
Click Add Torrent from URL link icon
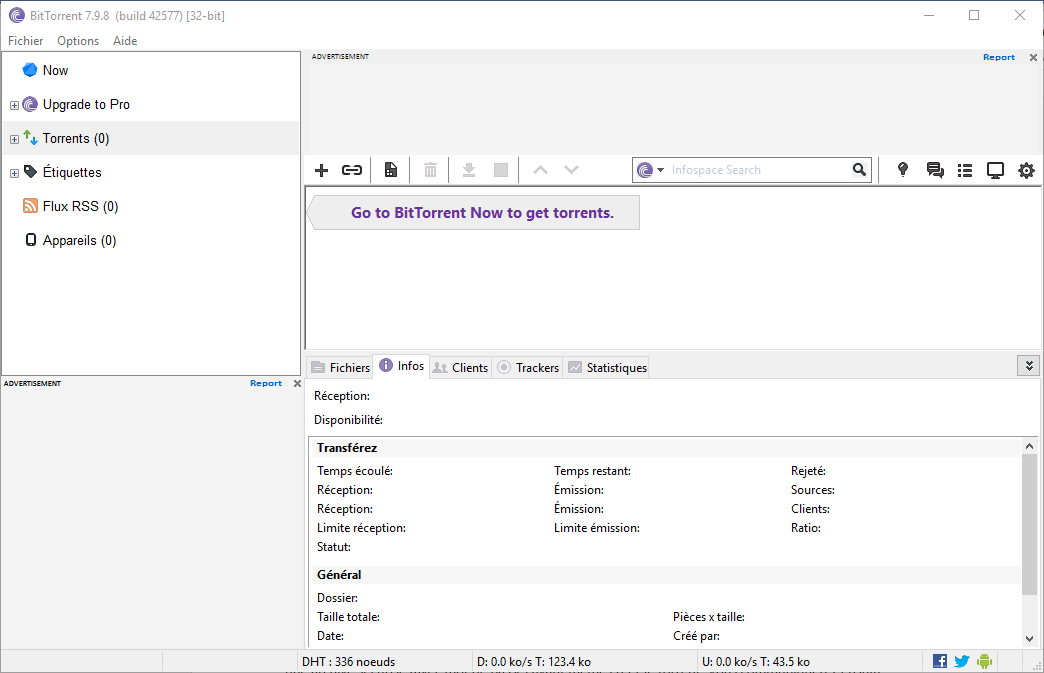click(352, 170)
